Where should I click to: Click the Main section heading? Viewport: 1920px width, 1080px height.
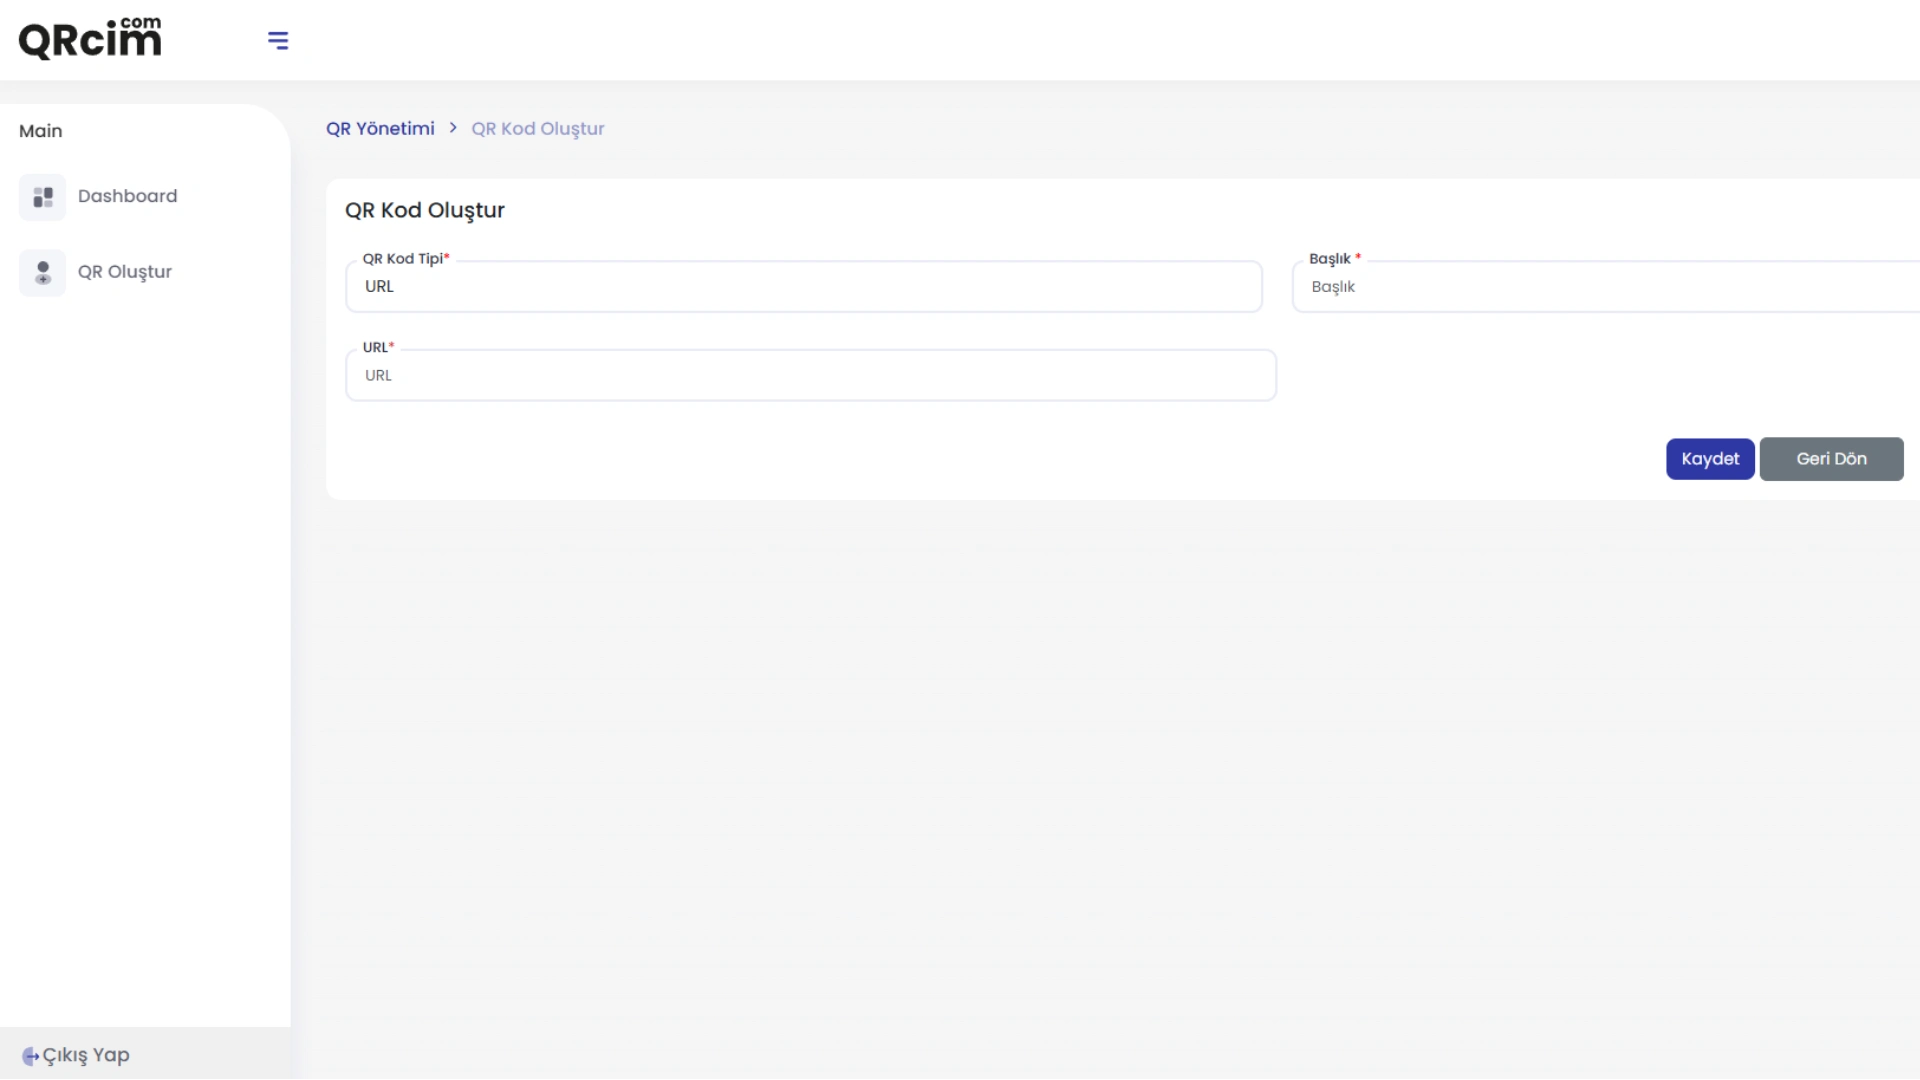[41, 131]
